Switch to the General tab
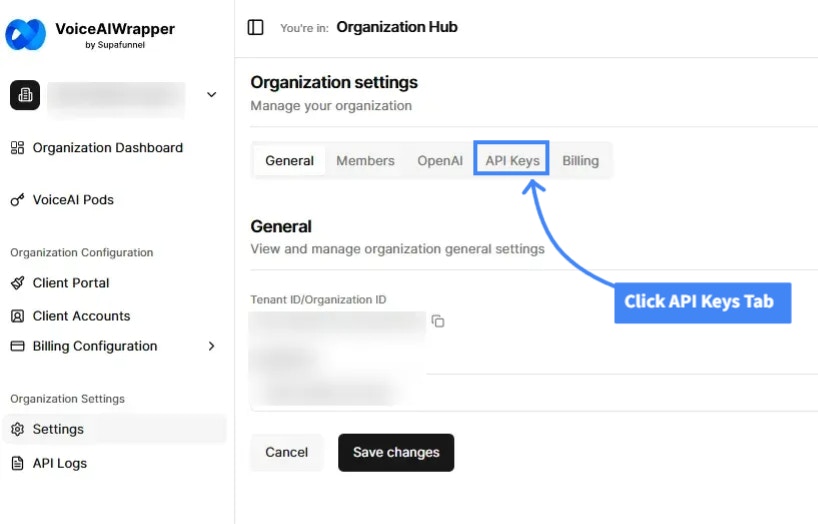The image size is (818, 524). (x=290, y=161)
